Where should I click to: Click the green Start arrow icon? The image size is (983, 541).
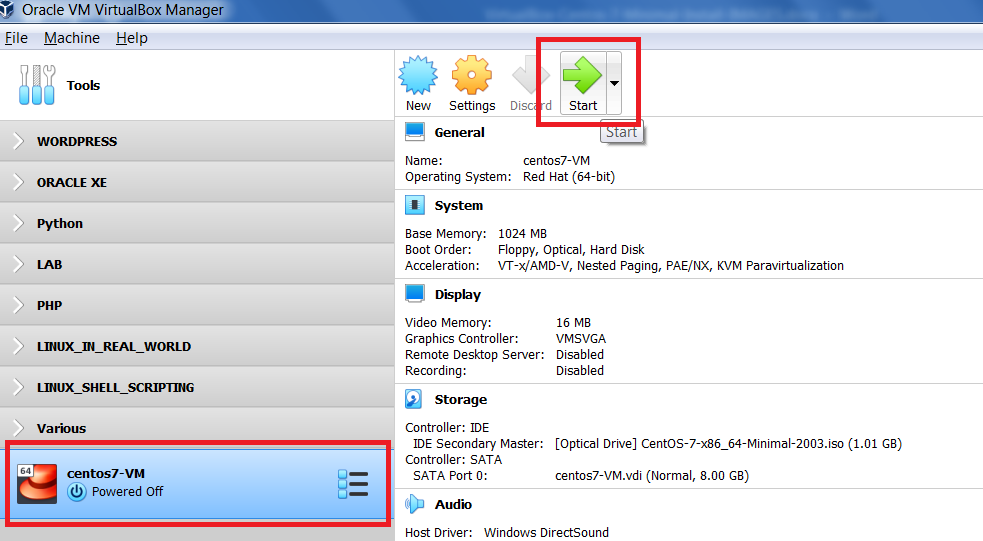tap(582, 76)
